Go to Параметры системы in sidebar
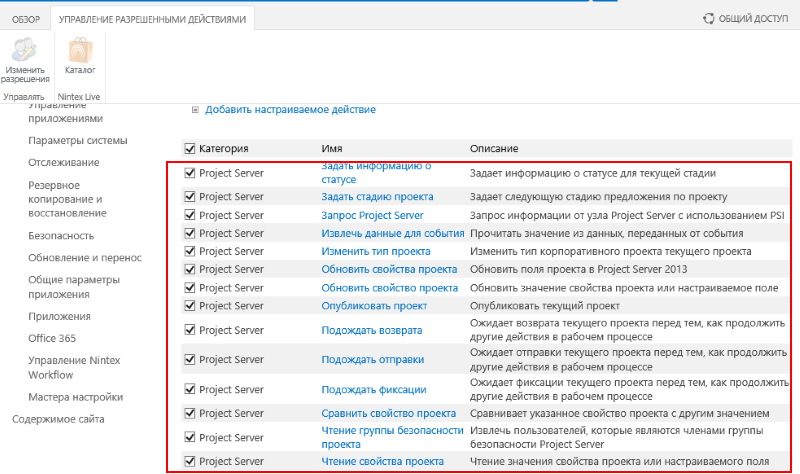This screenshot has height=474, width=800. coord(78,140)
